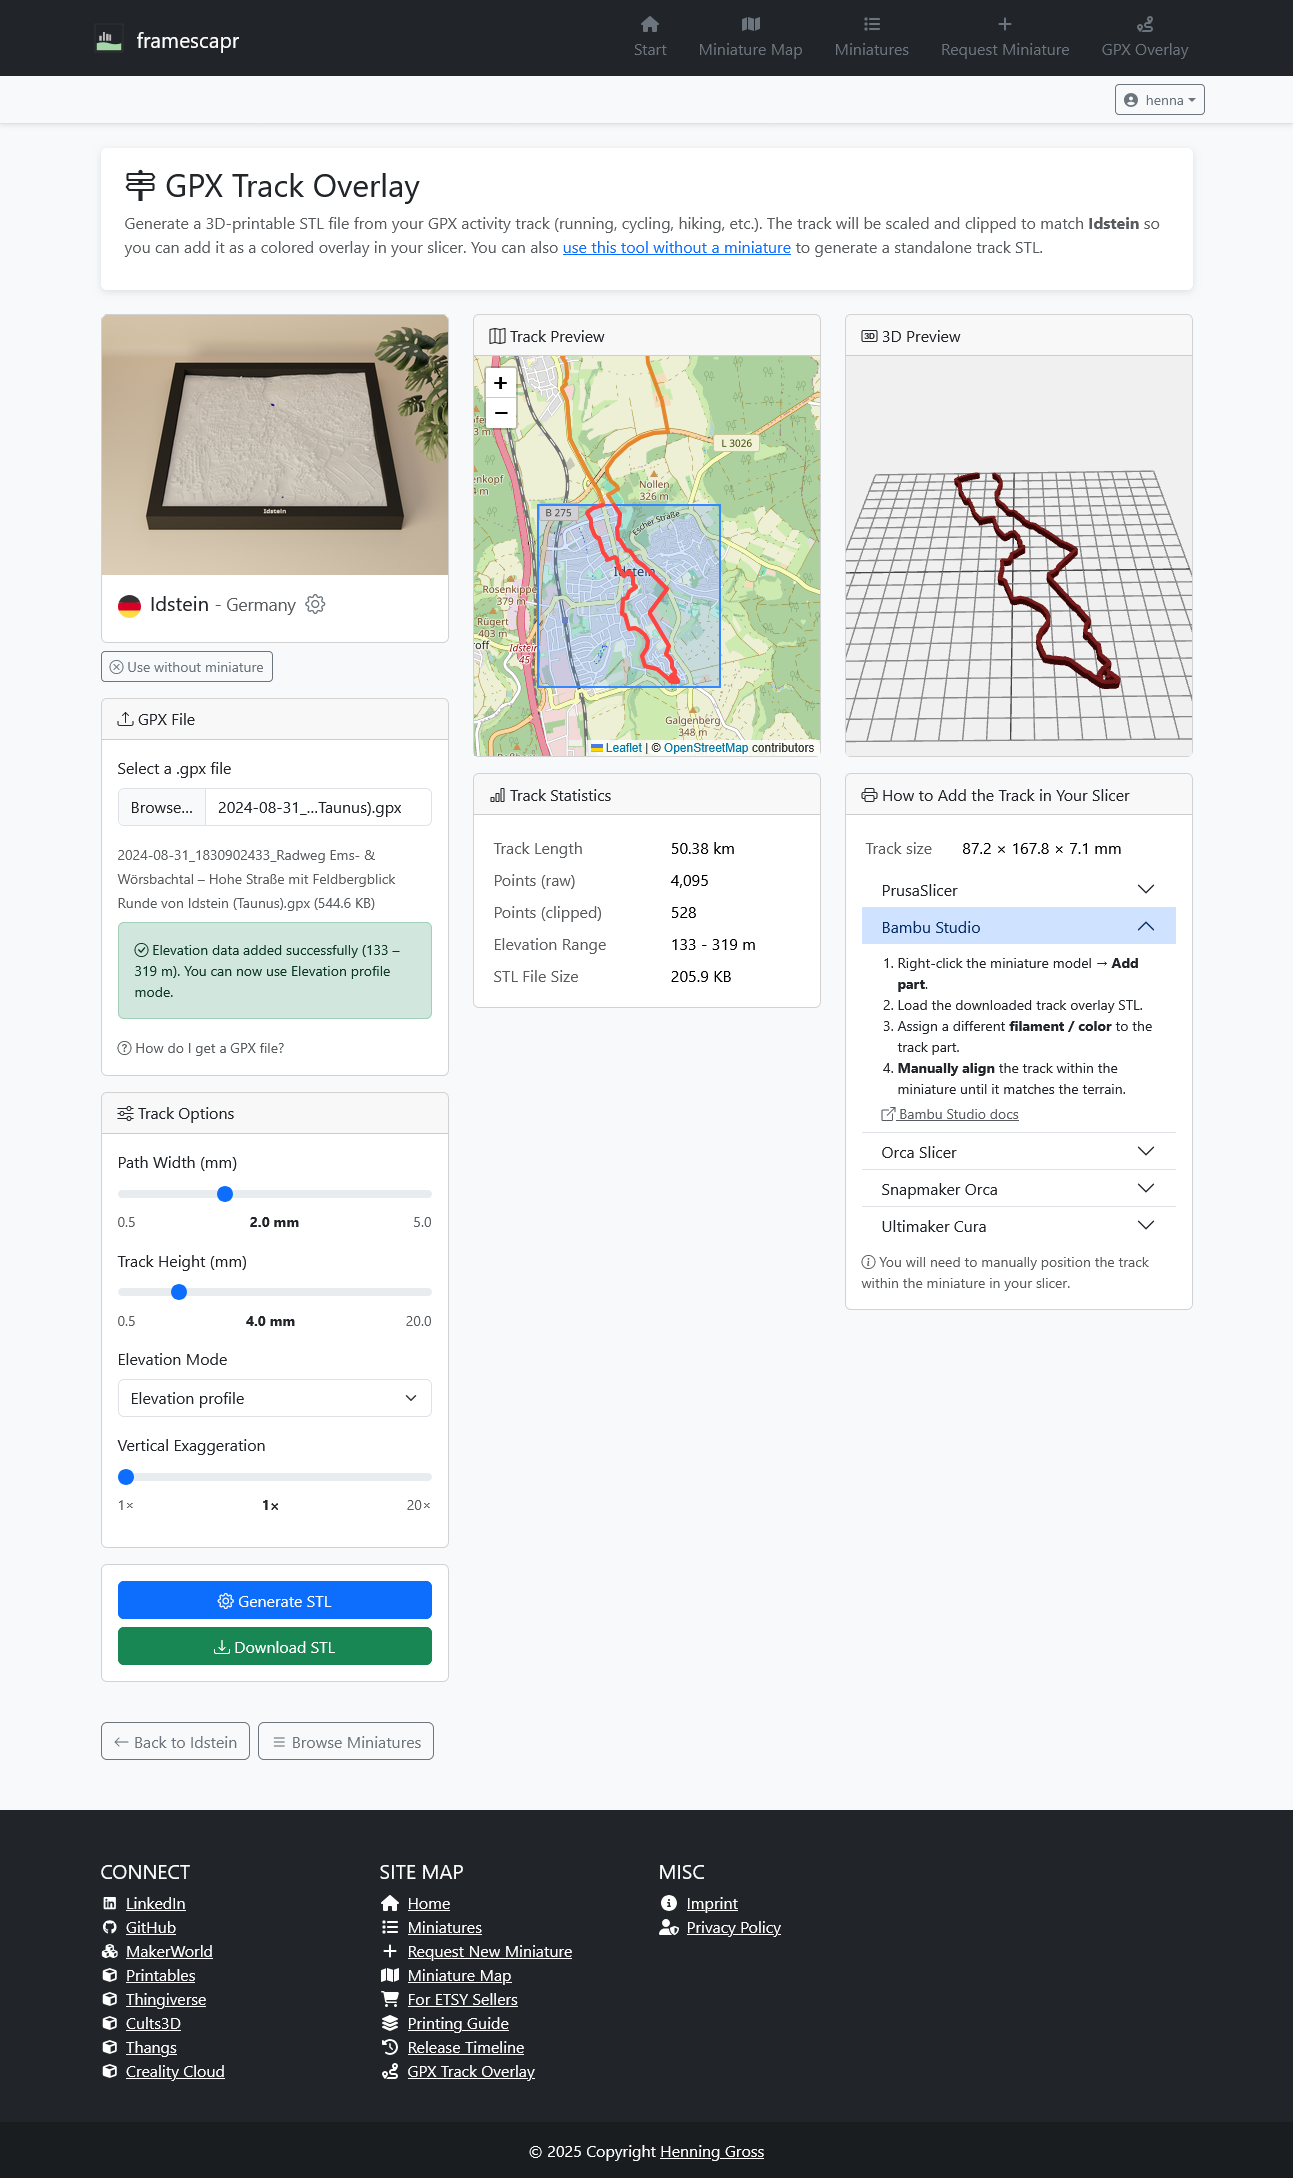This screenshot has height=2178, width=1293.
Task: Open Cults3D footer link
Action: 153,2023
